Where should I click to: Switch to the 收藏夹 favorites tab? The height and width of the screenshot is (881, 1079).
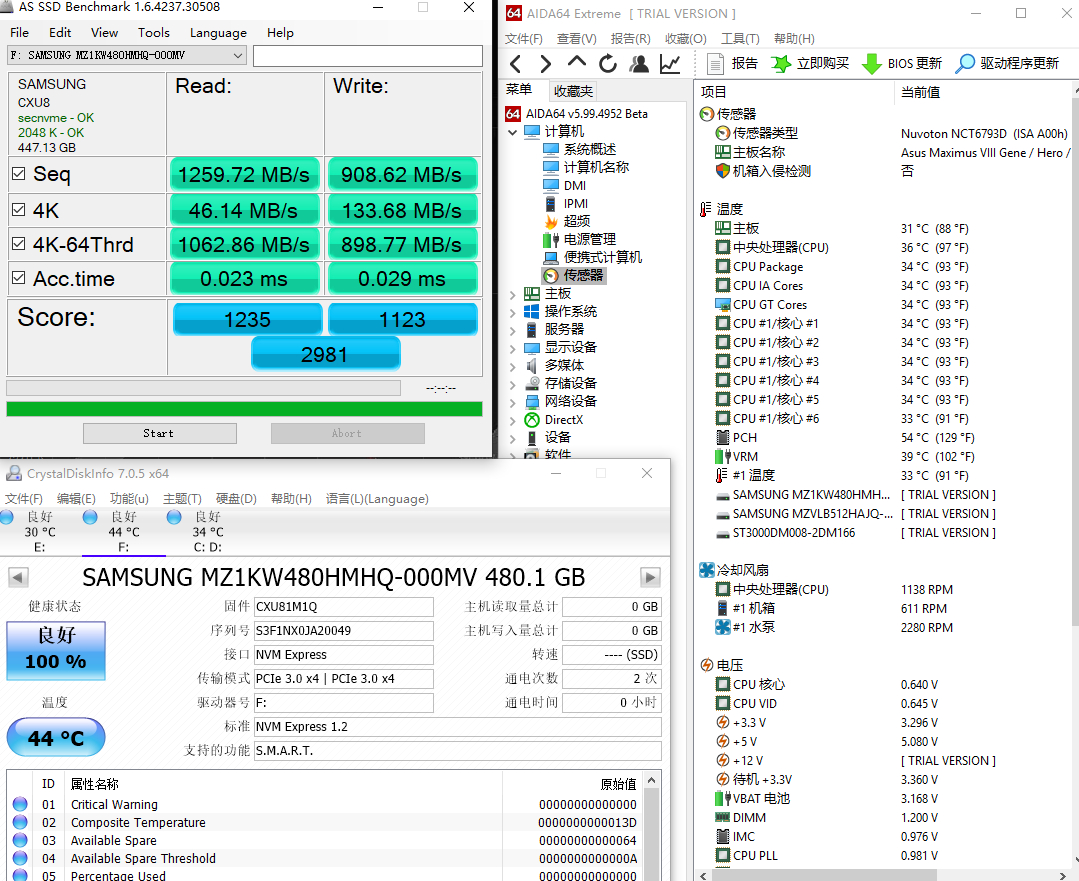(x=573, y=91)
